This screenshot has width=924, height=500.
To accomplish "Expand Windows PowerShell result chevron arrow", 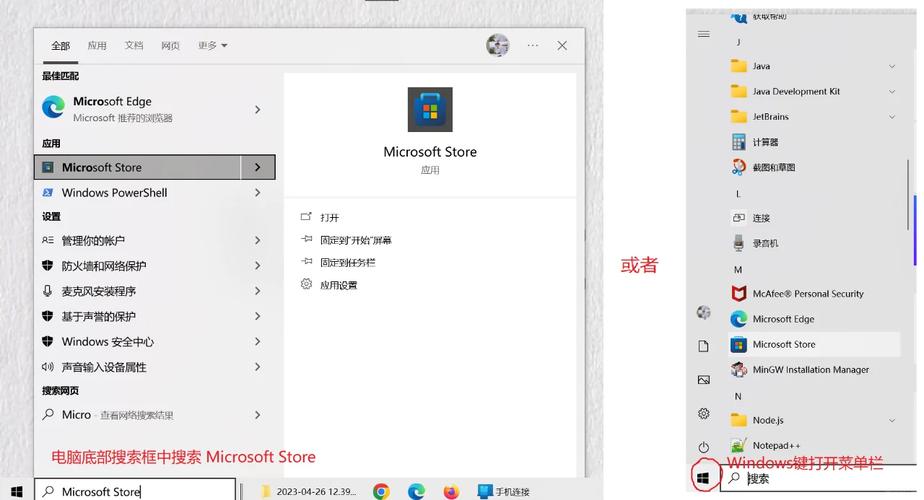I will [x=258, y=193].
